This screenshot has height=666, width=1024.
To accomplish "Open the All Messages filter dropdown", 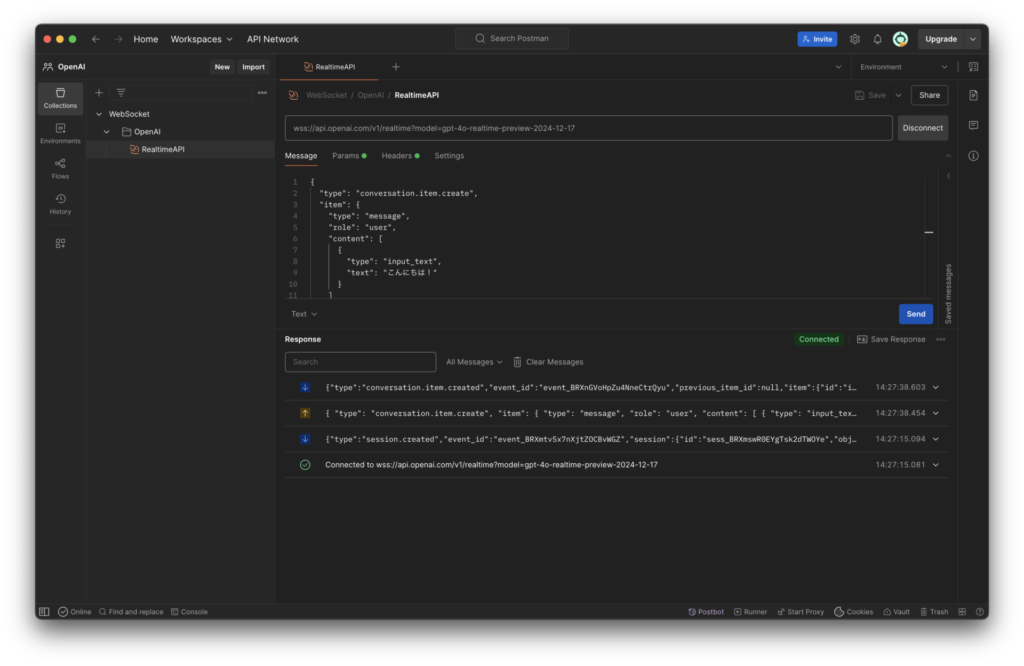I will coord(474,362).
